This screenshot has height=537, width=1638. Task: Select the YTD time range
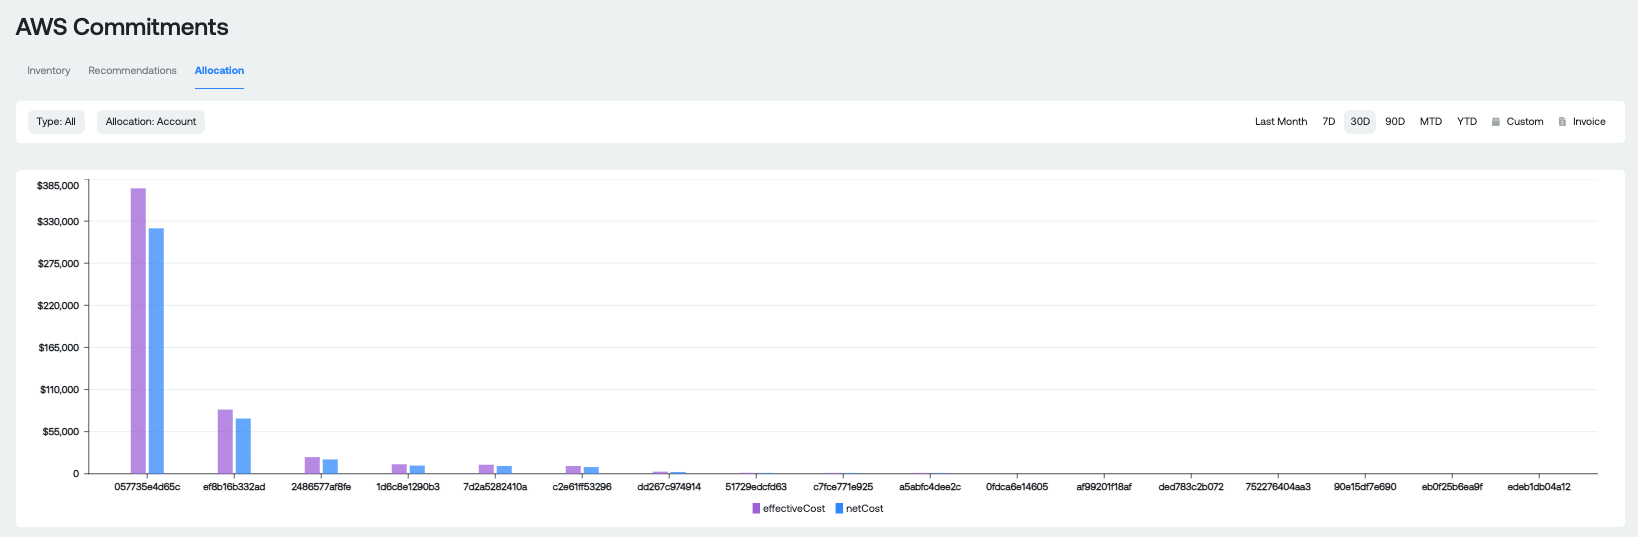pos(1467,122)
